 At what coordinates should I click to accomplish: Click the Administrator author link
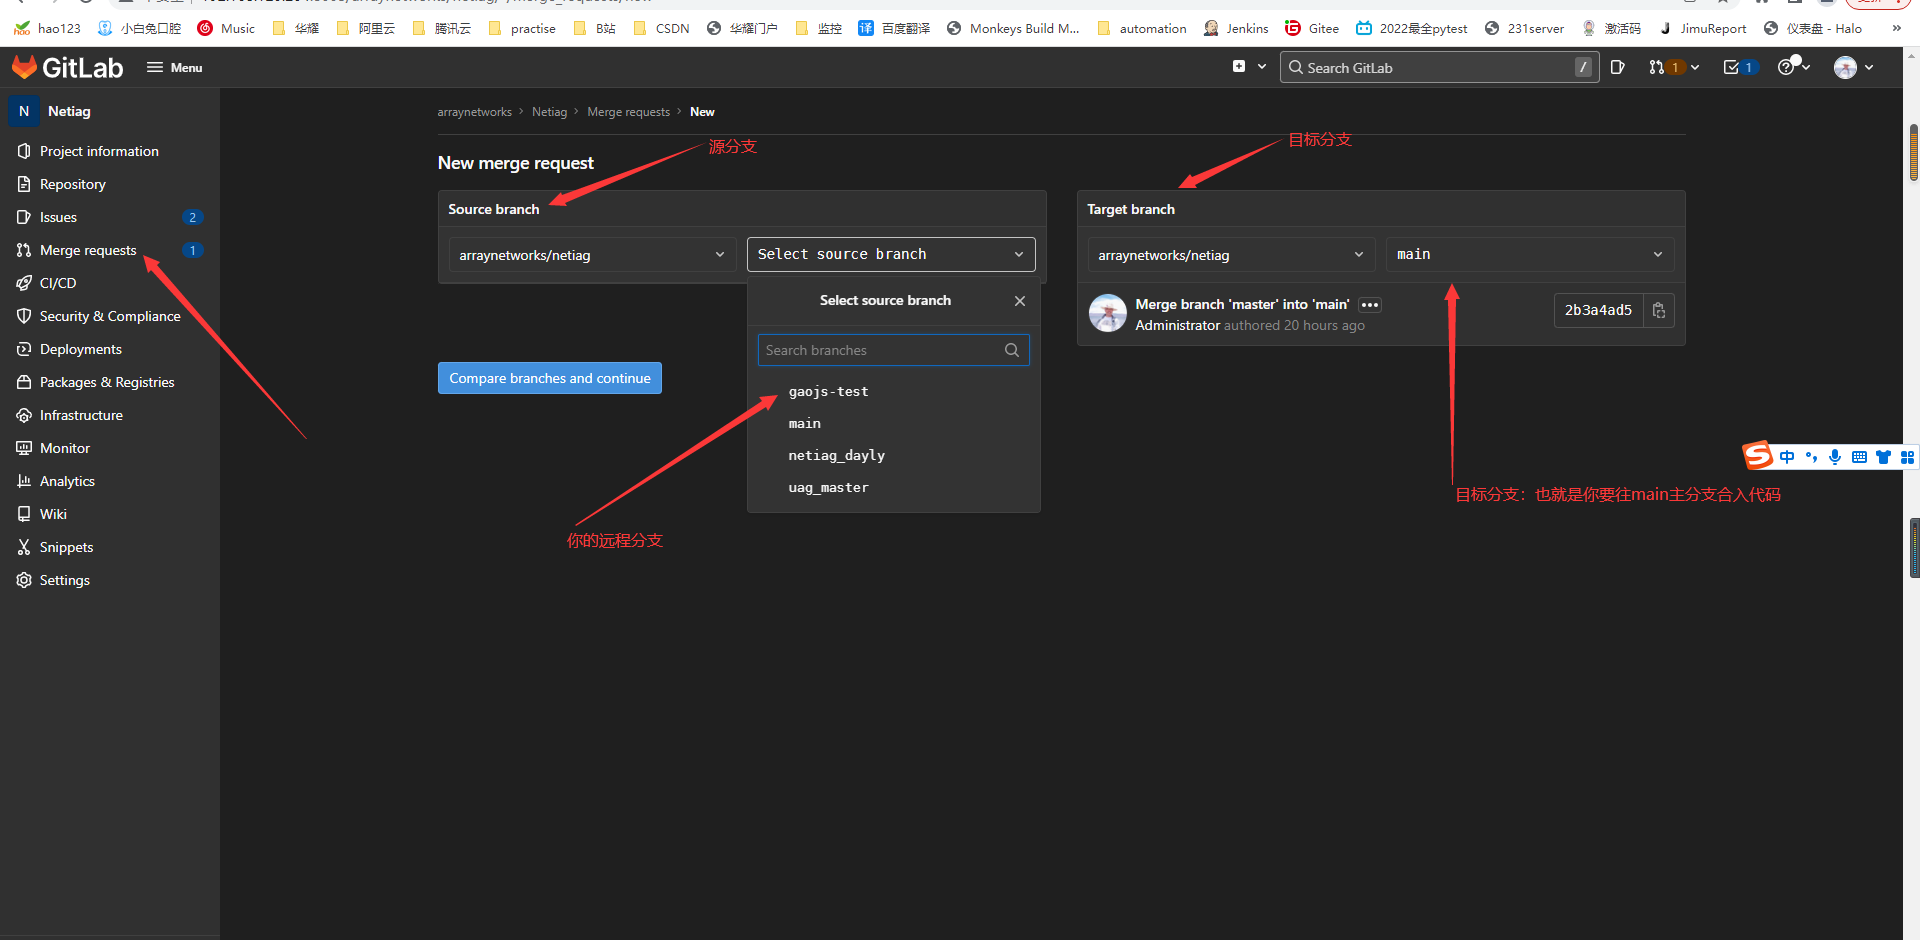pos(1177,325)
